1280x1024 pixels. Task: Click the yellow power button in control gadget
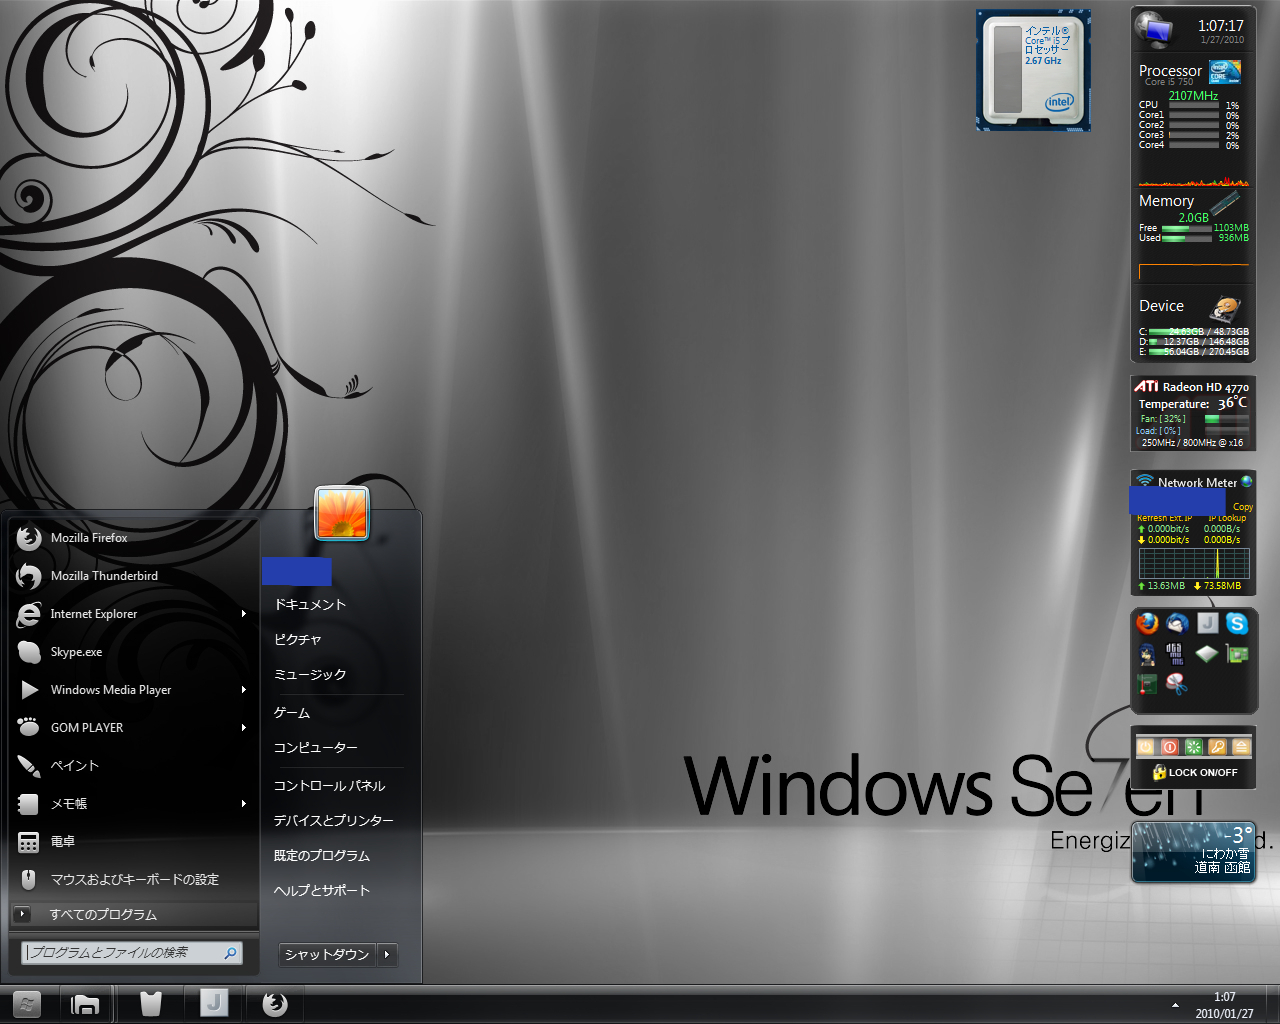(1146, 746)
